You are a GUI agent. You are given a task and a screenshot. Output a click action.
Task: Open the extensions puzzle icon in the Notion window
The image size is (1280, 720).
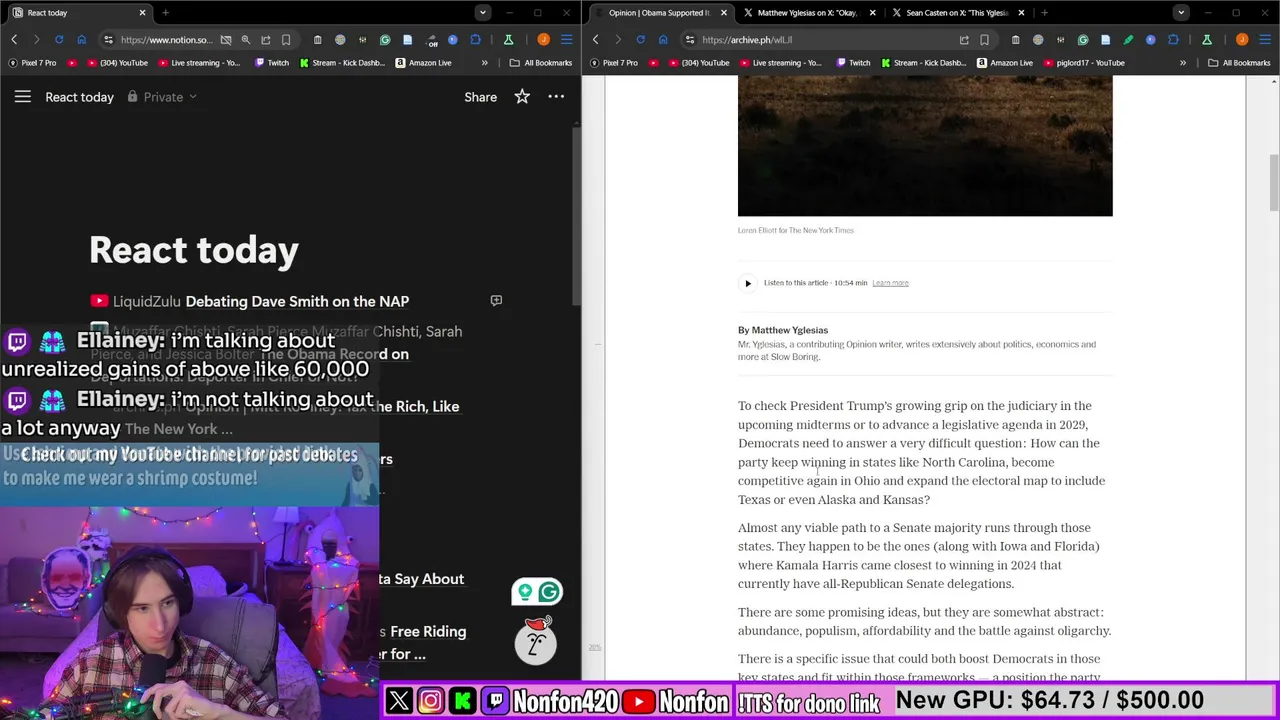(x=475, y=40)
